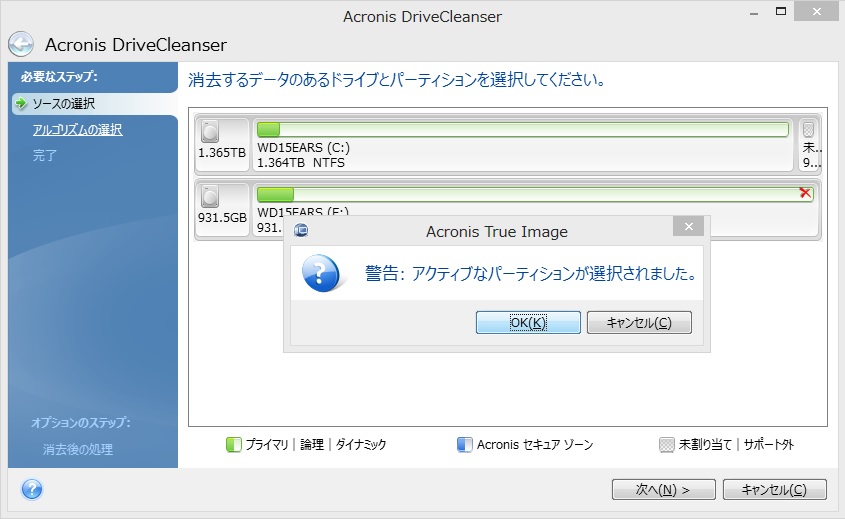This screenshot has height=519, width=845.
Task: Click キャンセル(C) in the warning dialog
Action: coord(639,322)
